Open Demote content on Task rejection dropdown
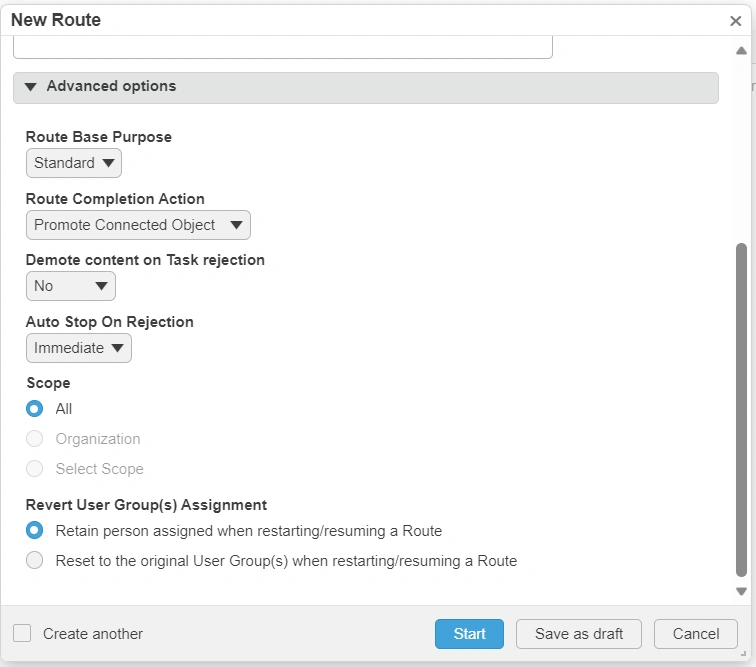Screen dimensions: 756x667 pos(71,286)
